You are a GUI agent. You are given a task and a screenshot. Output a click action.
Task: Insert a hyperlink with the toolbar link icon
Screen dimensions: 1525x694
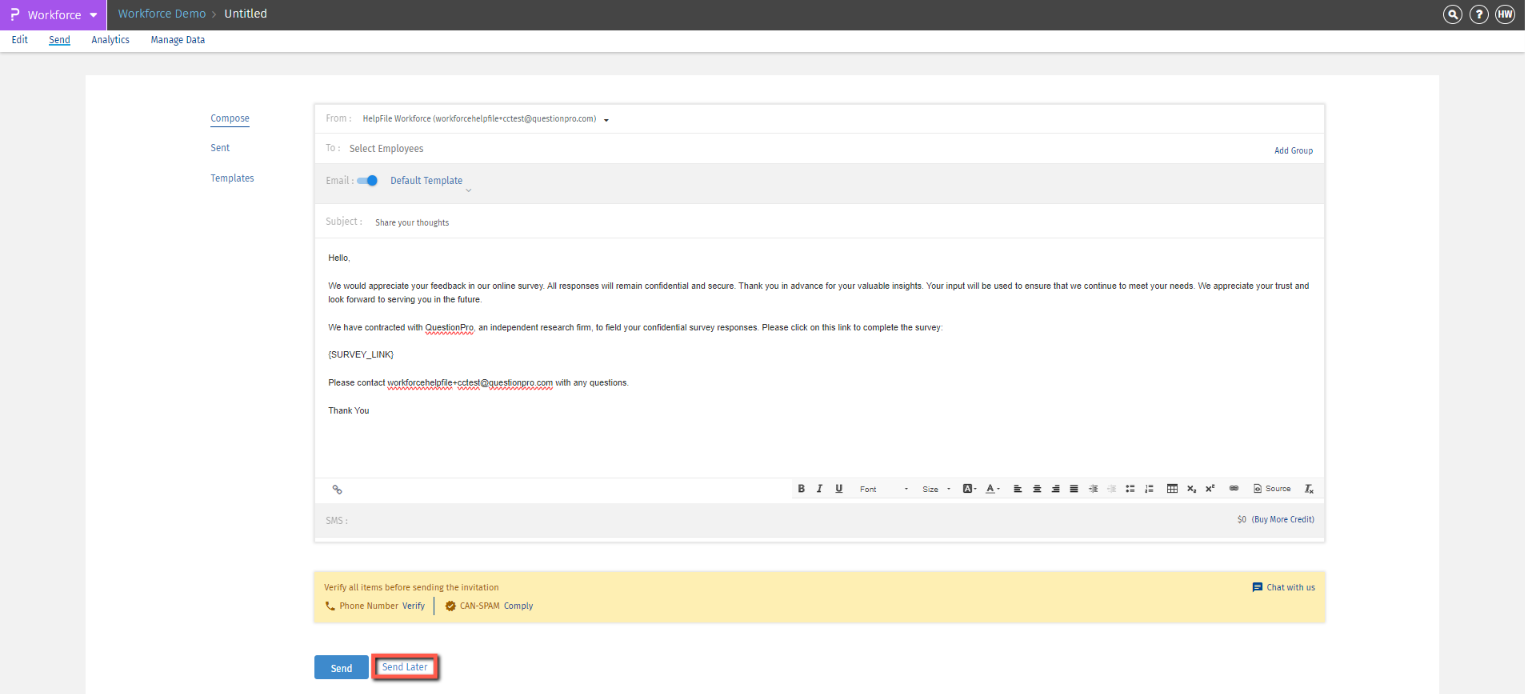(x=1234, y=488)
